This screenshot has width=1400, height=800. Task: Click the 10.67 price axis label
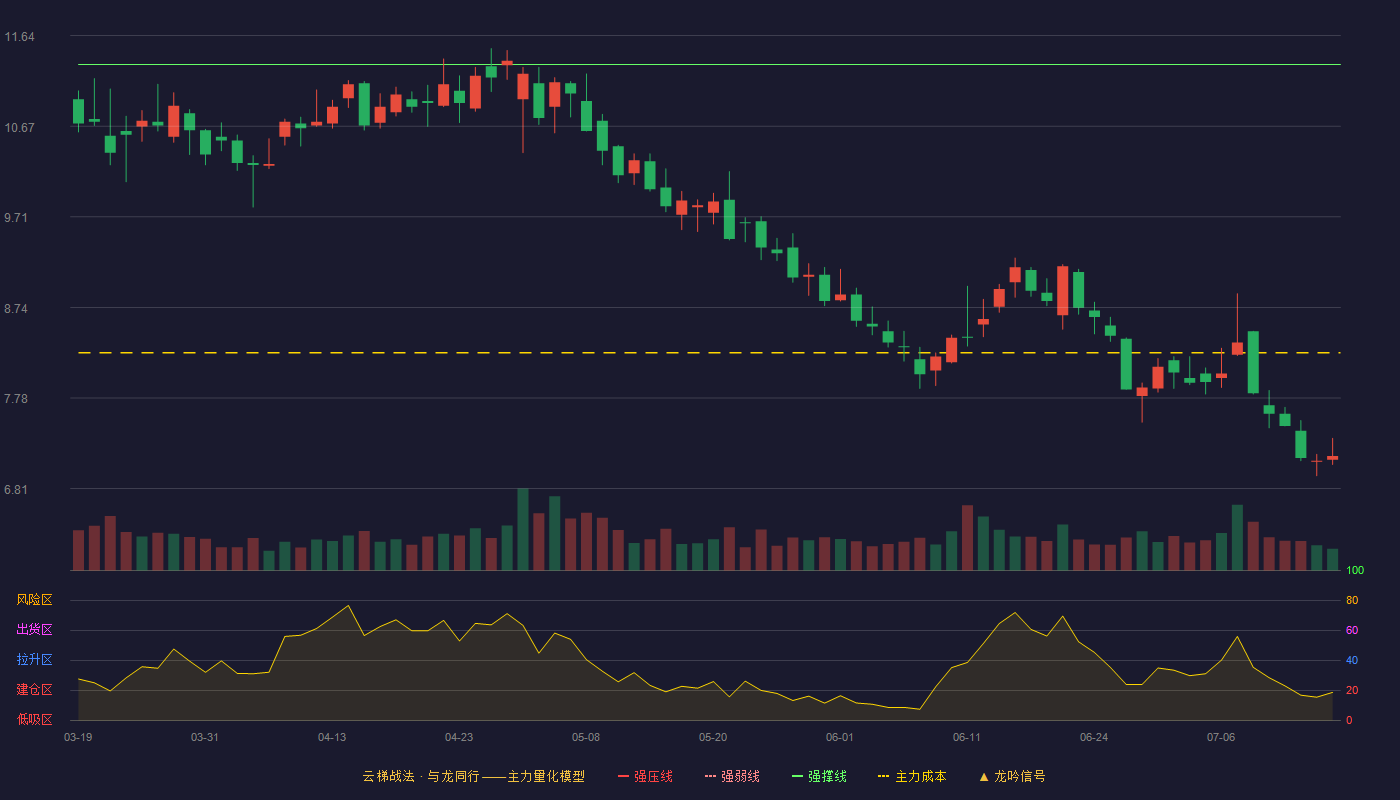click(x=19, y=127)
